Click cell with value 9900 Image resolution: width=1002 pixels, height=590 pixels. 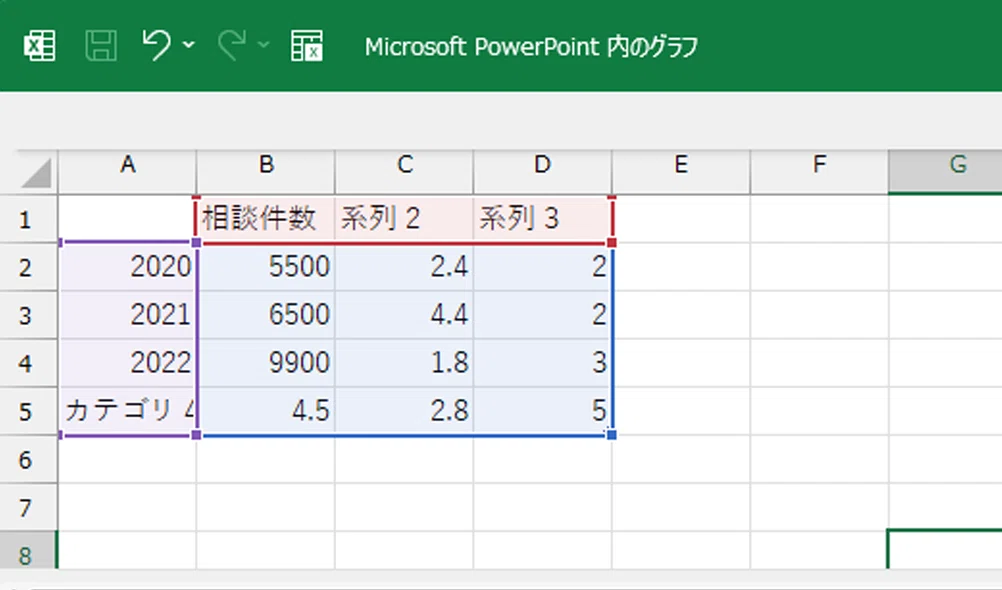pos(266,363)
